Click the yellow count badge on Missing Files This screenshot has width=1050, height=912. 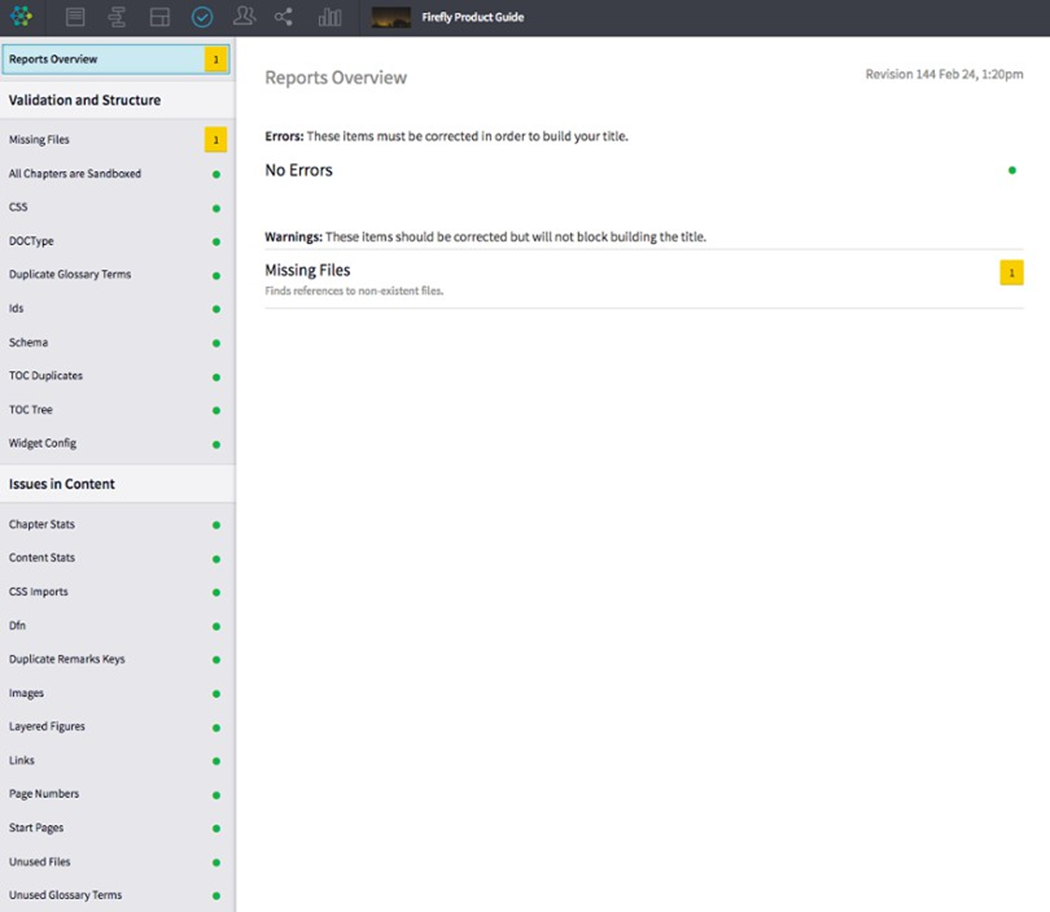tap(214, 140)
